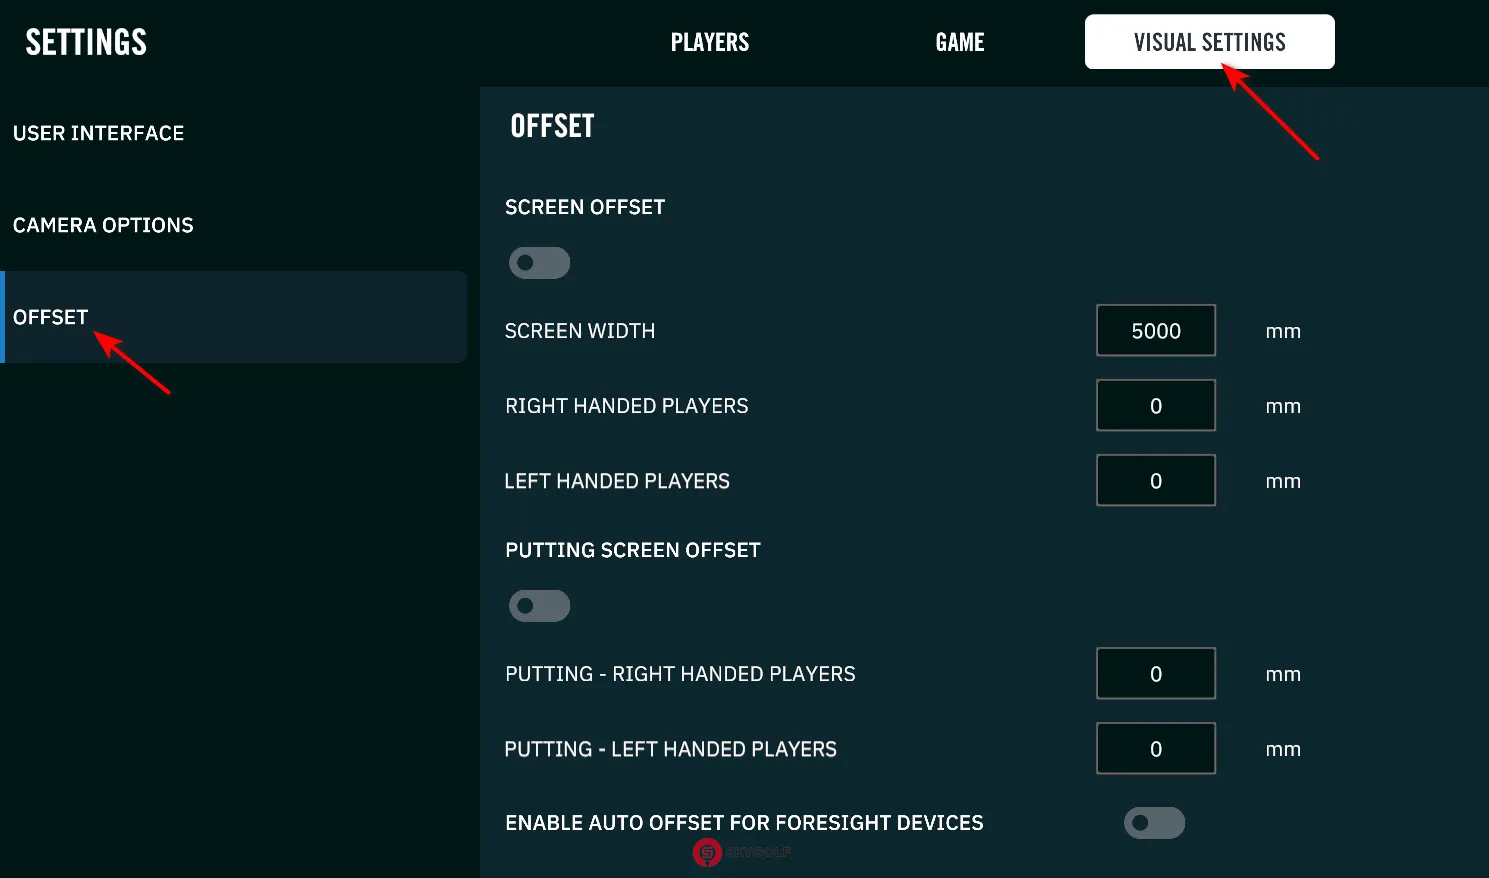Select the Offset sidebar item
This screenshot has height=878, width=1489.
pyautogui.click(x=51, y=317)
